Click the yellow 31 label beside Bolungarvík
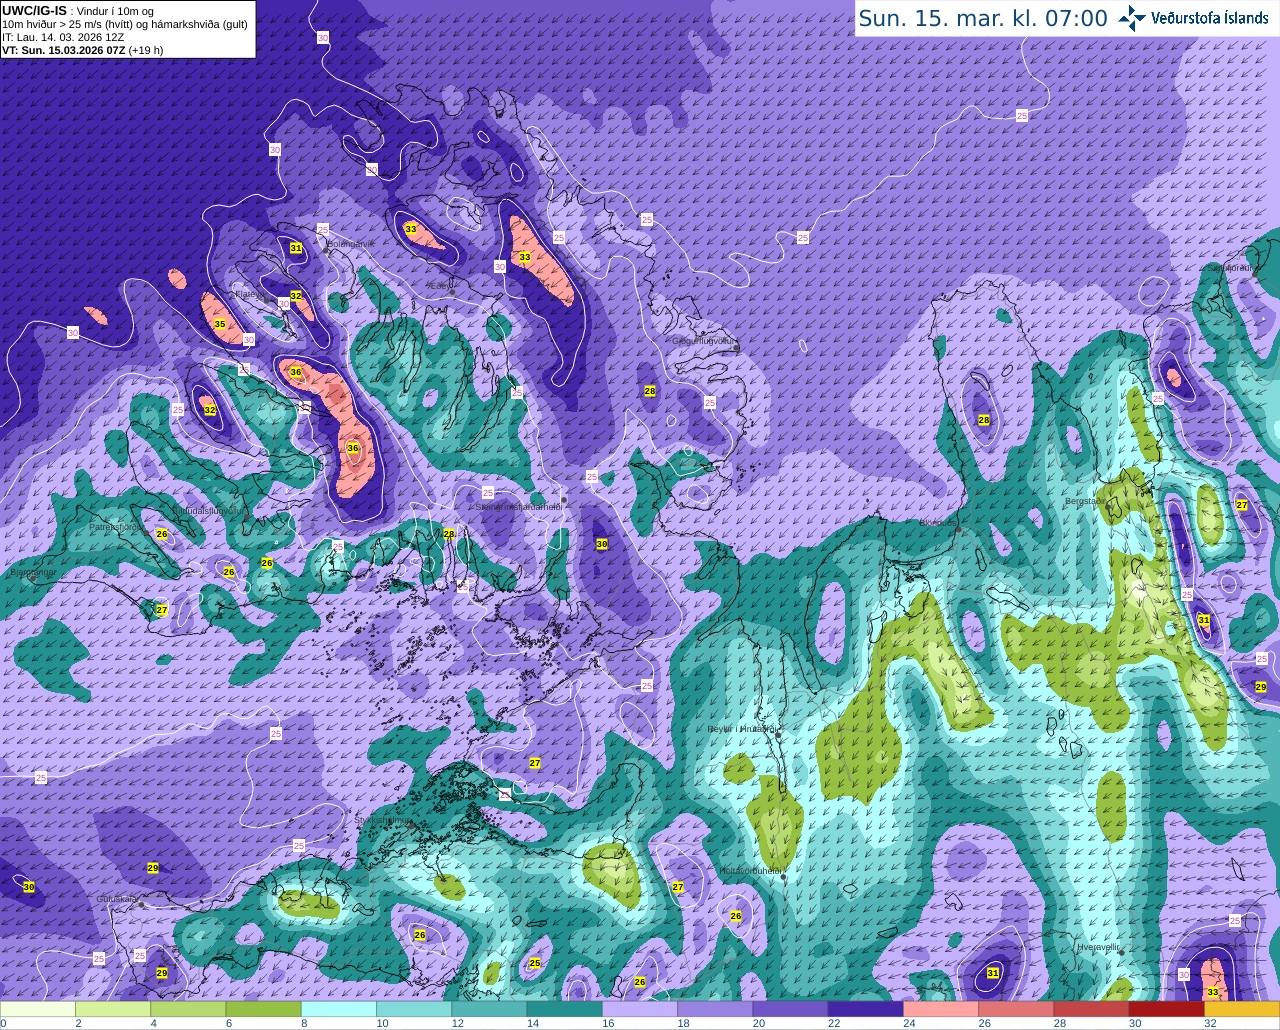1280x1030 pixels. (x=295, y=248)
